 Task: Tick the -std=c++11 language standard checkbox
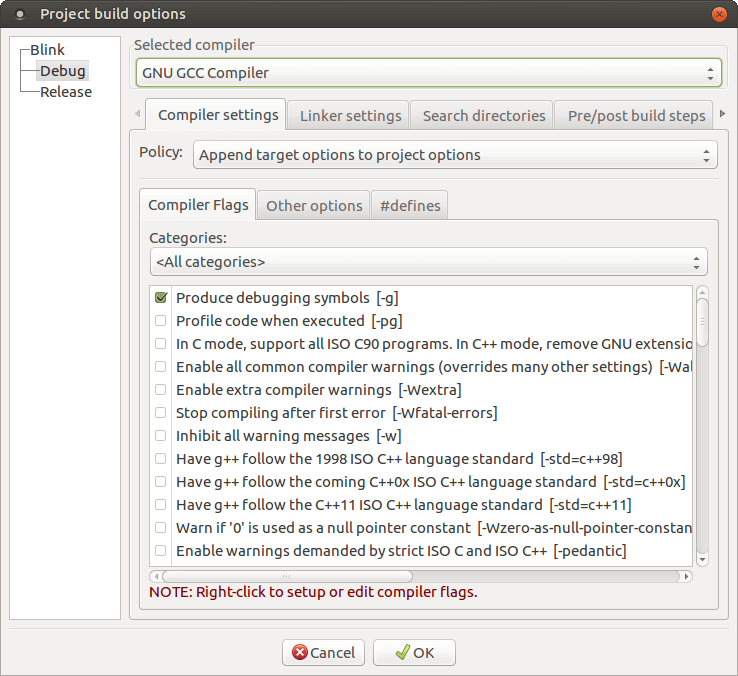pos(160,505)
